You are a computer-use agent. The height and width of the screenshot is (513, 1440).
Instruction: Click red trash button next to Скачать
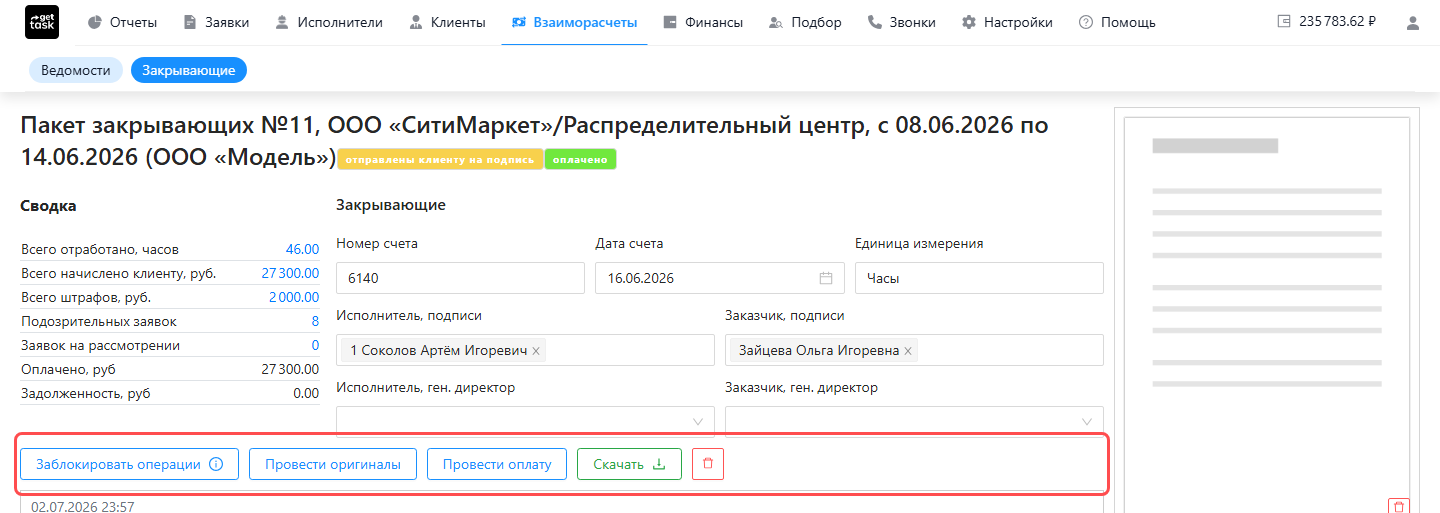pos(708,464)
